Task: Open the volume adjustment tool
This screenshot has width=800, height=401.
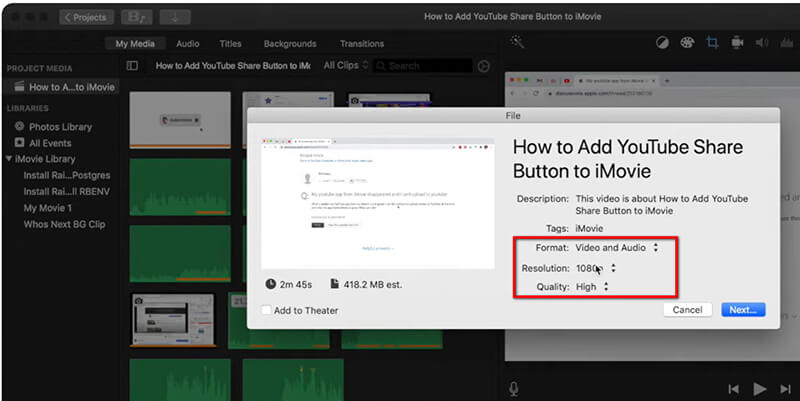Action: (x=762, y=43)
